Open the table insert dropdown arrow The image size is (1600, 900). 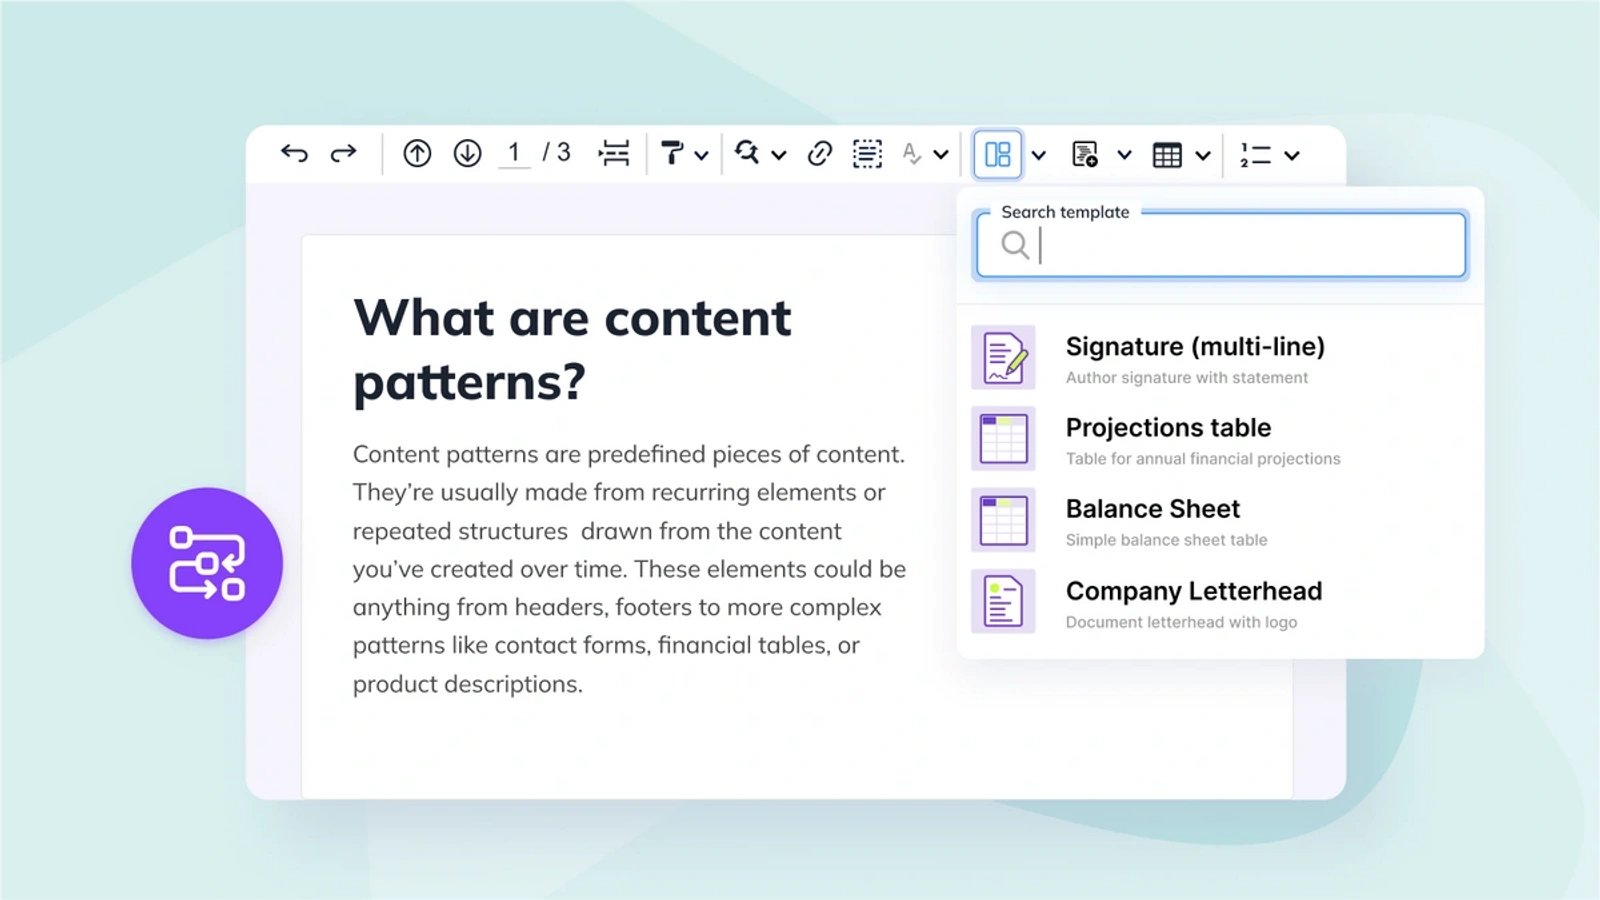[x=1203, y=155]
